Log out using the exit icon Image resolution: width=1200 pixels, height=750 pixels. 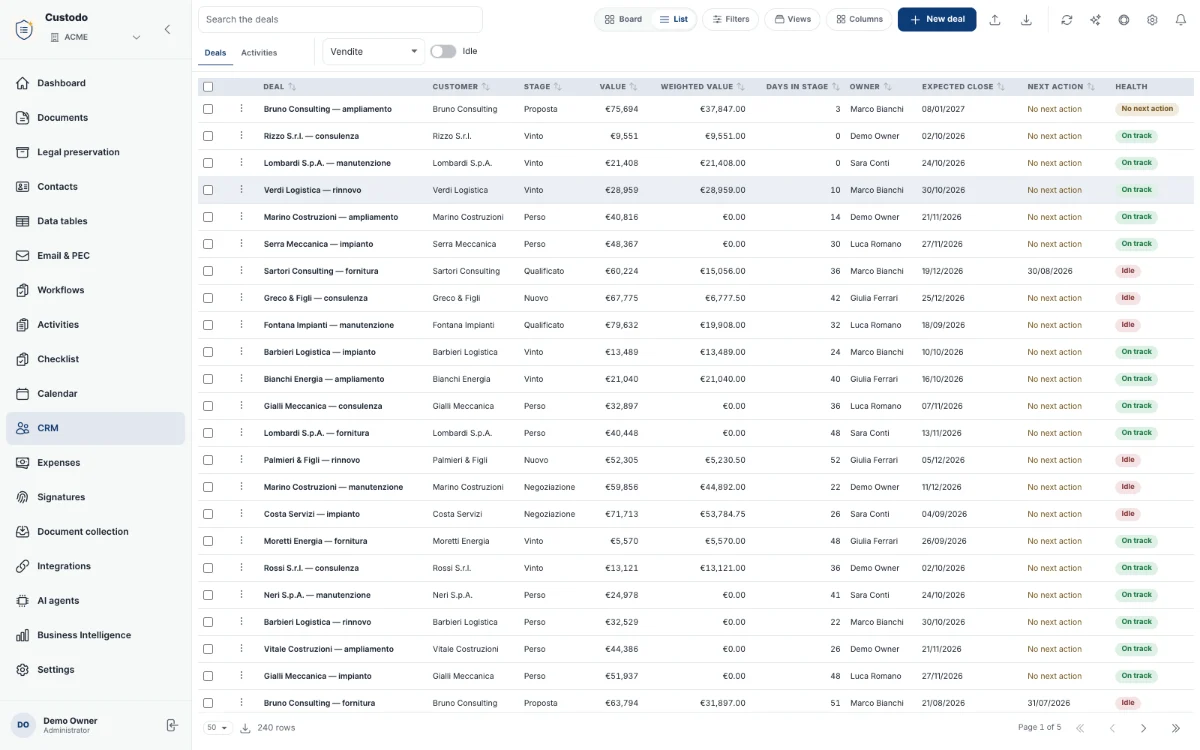pyautogui.click(x=172, y=725)
